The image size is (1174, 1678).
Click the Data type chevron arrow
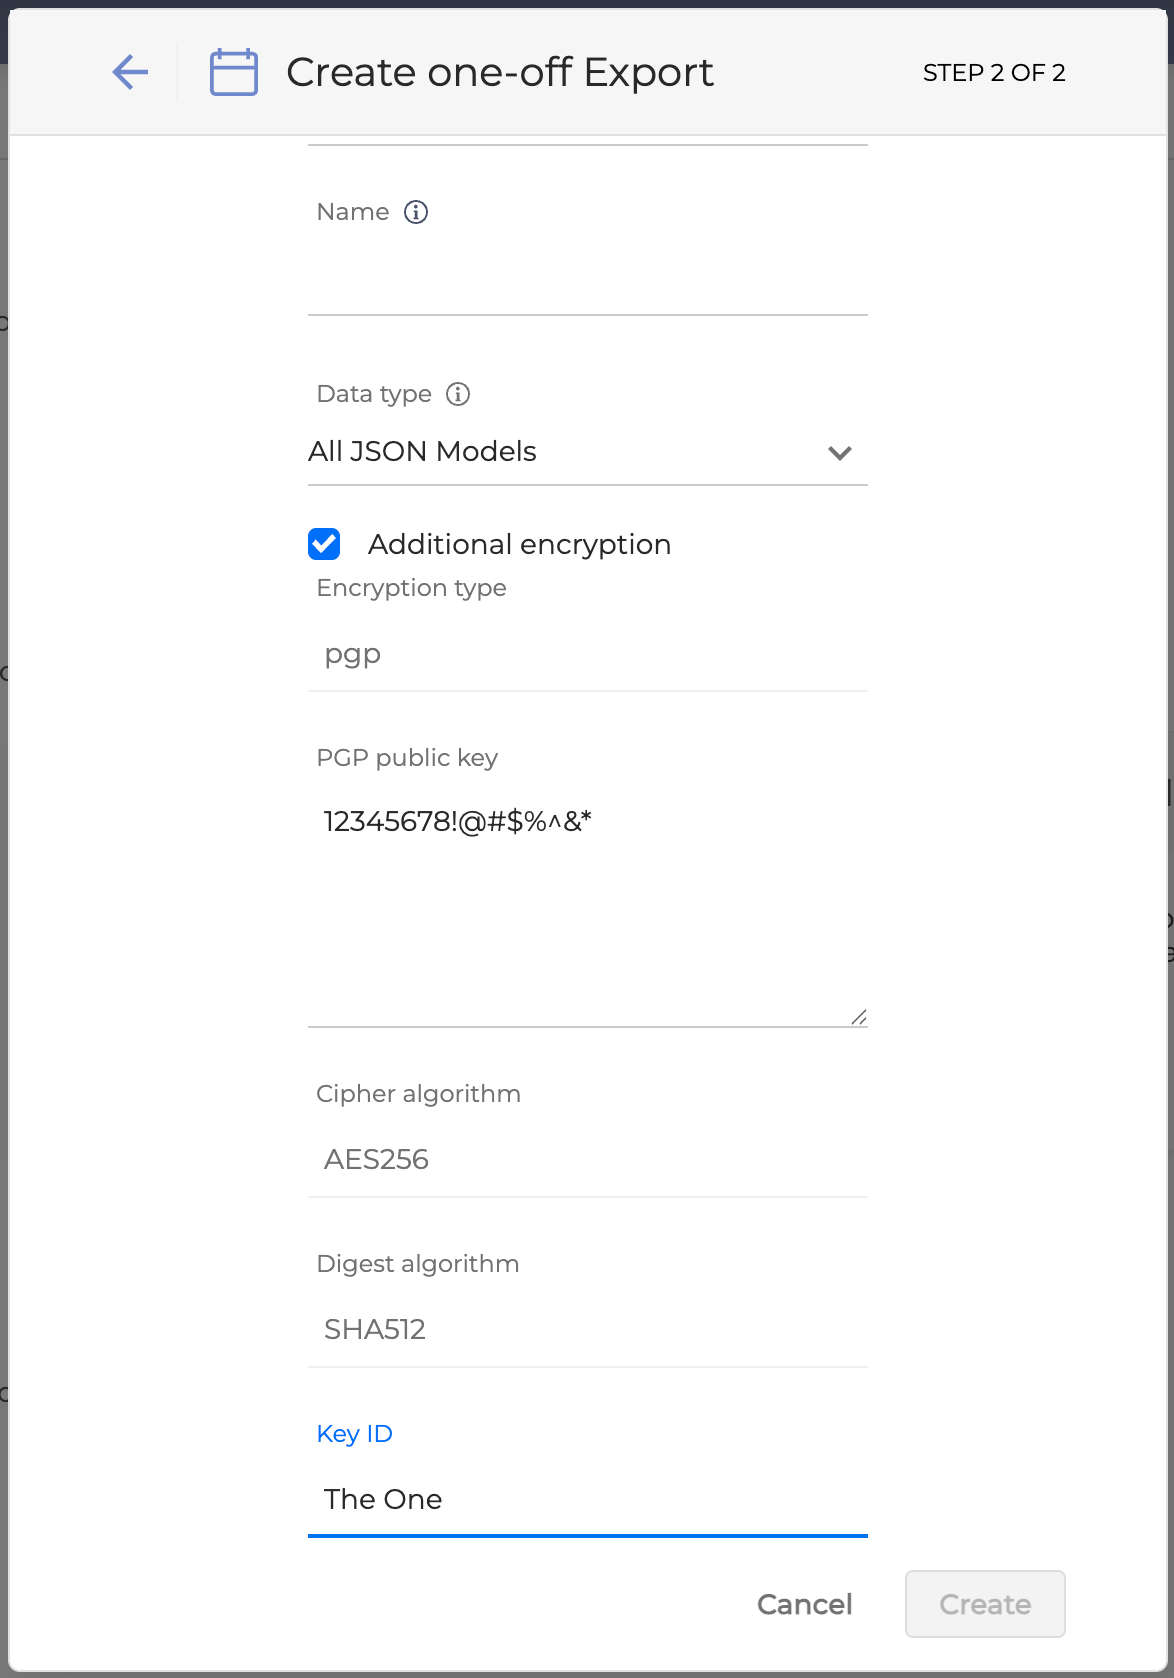840,453
